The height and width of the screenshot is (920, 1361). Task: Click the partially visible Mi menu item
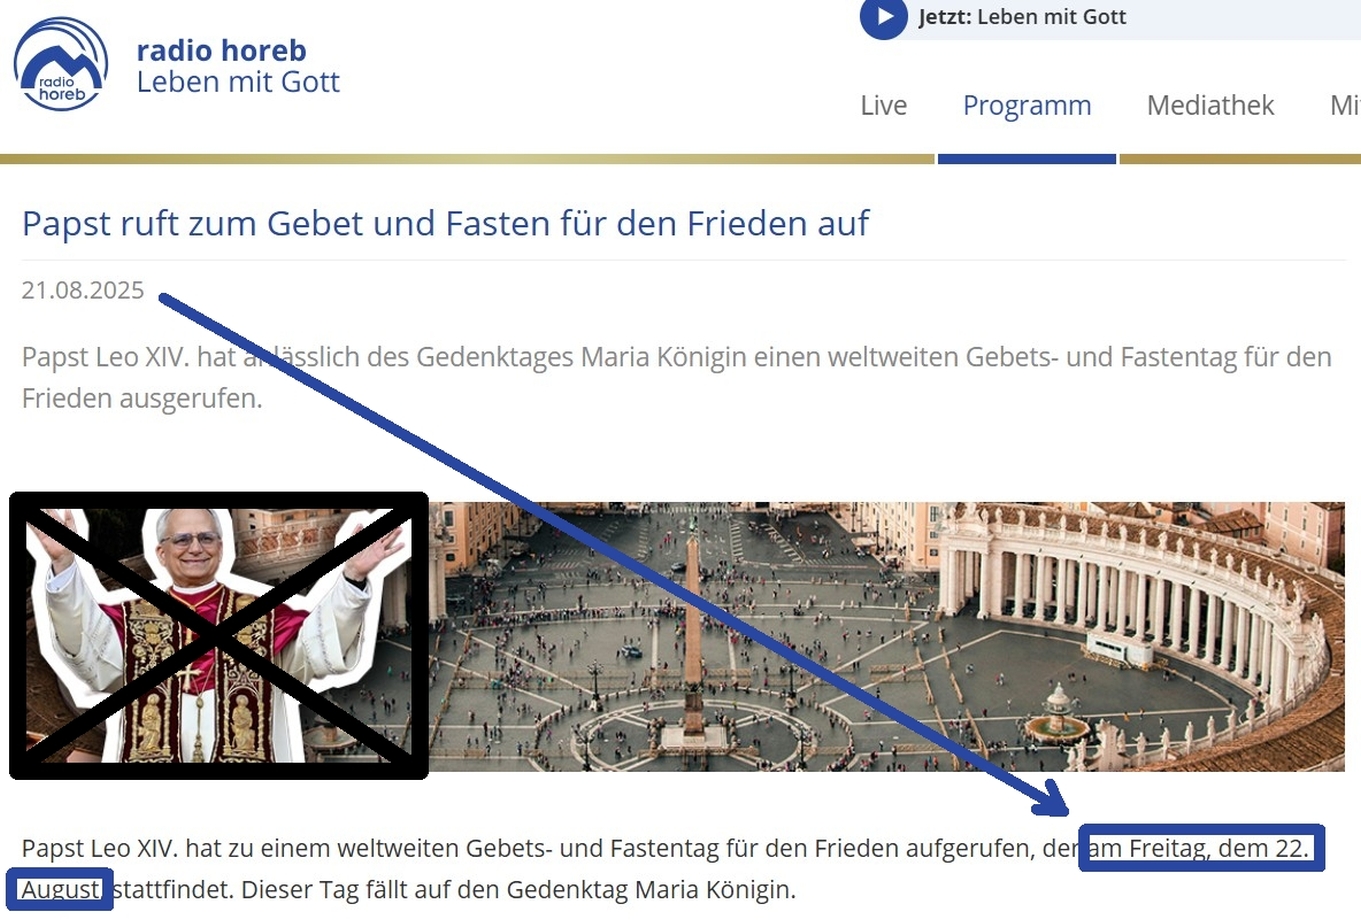(x=1345, y=105)
